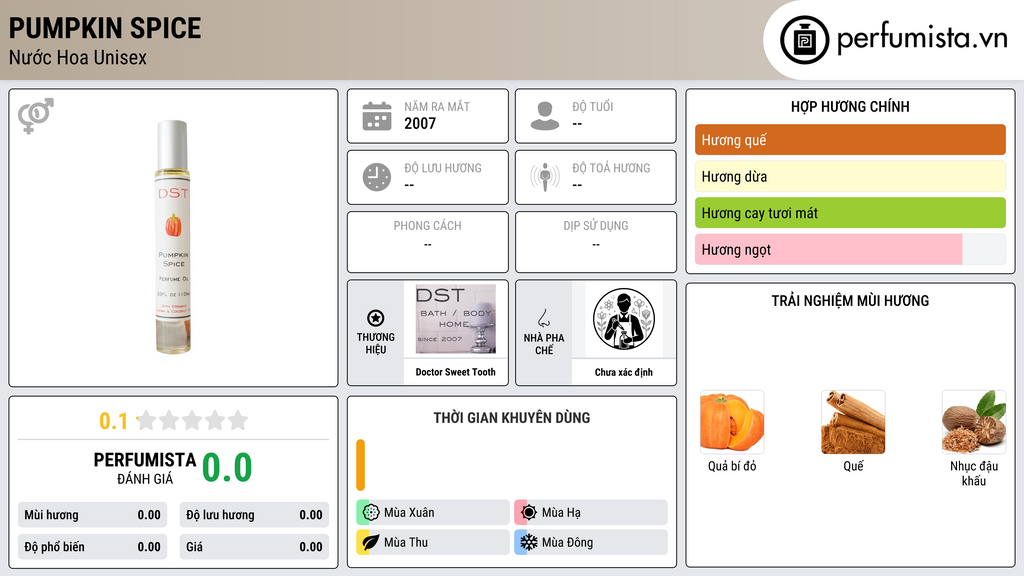Open the Pumpkin Spice bottle product image
The height and width of the screenshot is (576, 1024).
point(173,237)
